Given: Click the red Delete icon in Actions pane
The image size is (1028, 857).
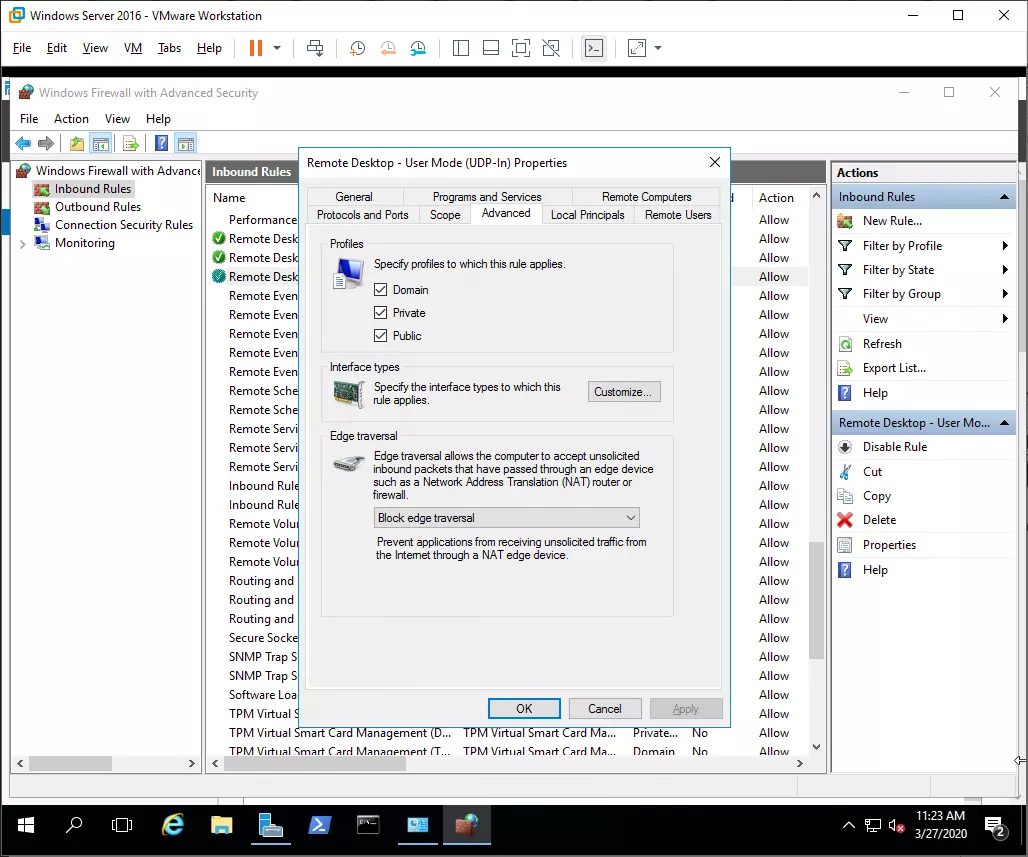Looking at the screenshot, I should click(x=845, y=520).
